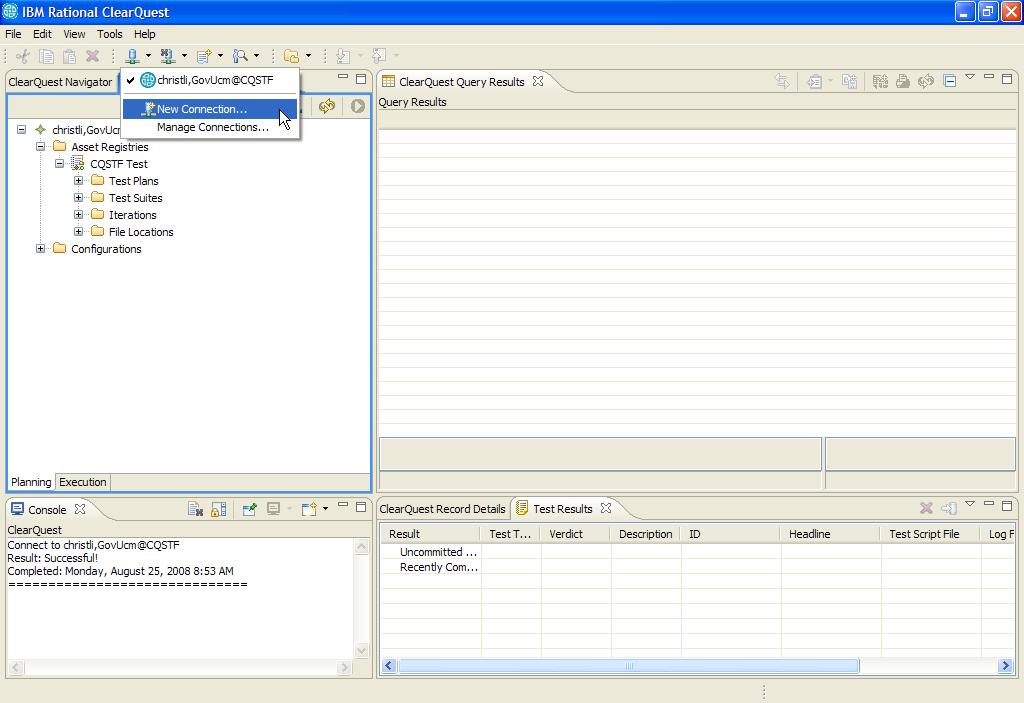Click the edit record icon in Query Results toolbar
This screenshot has height=703, width=1024.
click(x=814, y=81)
